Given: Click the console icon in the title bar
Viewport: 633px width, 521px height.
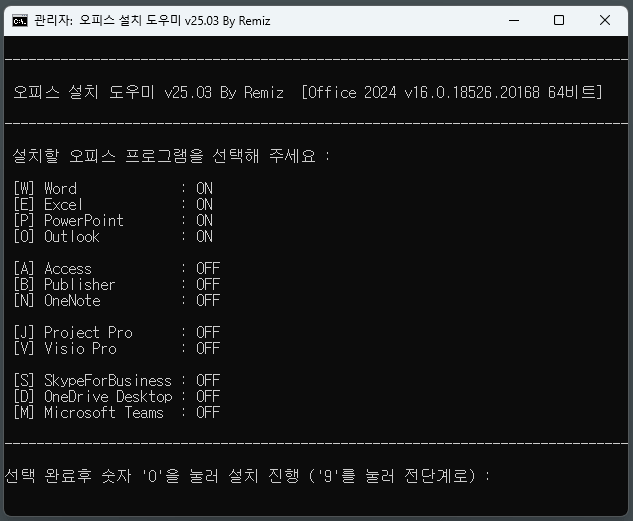Looking at the screenshot, I should coord(20,21).
